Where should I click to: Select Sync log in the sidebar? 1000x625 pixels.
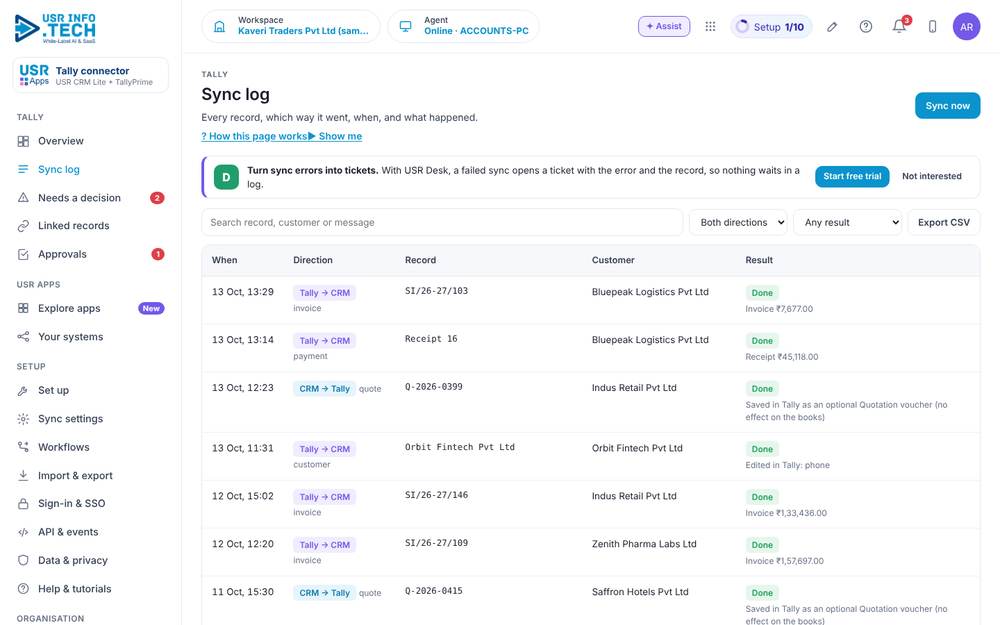[x=91, y=169]
